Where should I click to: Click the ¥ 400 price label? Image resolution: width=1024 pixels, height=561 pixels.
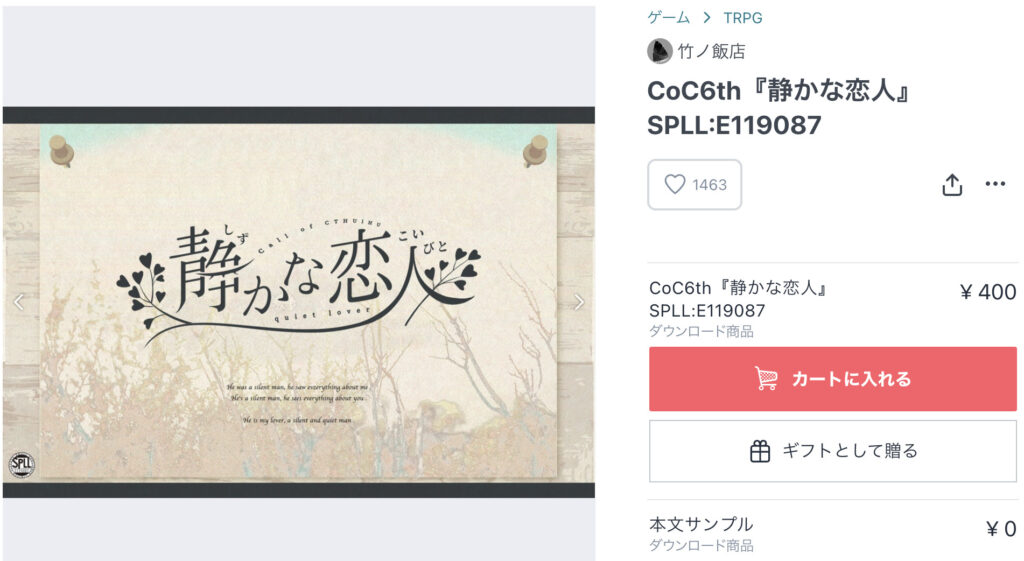tap(987, 292)
